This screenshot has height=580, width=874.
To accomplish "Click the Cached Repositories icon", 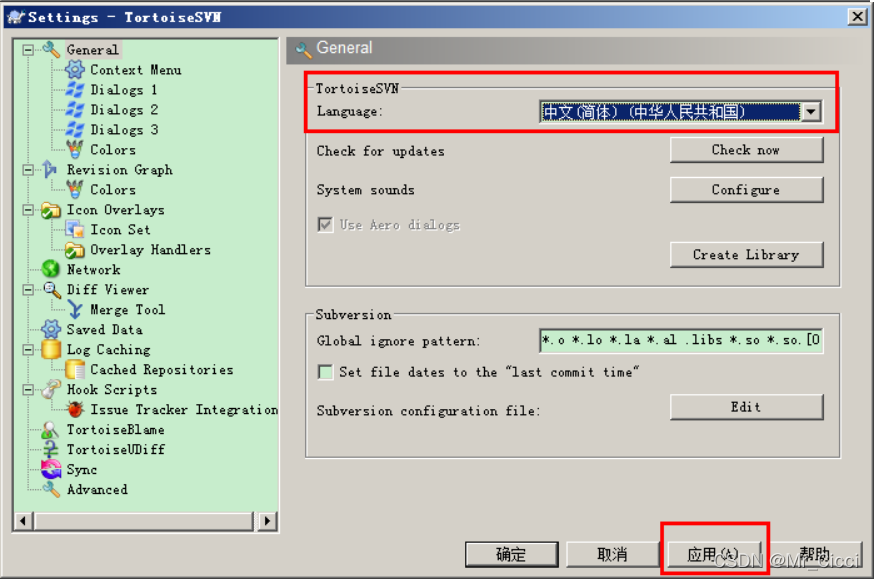I will [x=75, y=369].
